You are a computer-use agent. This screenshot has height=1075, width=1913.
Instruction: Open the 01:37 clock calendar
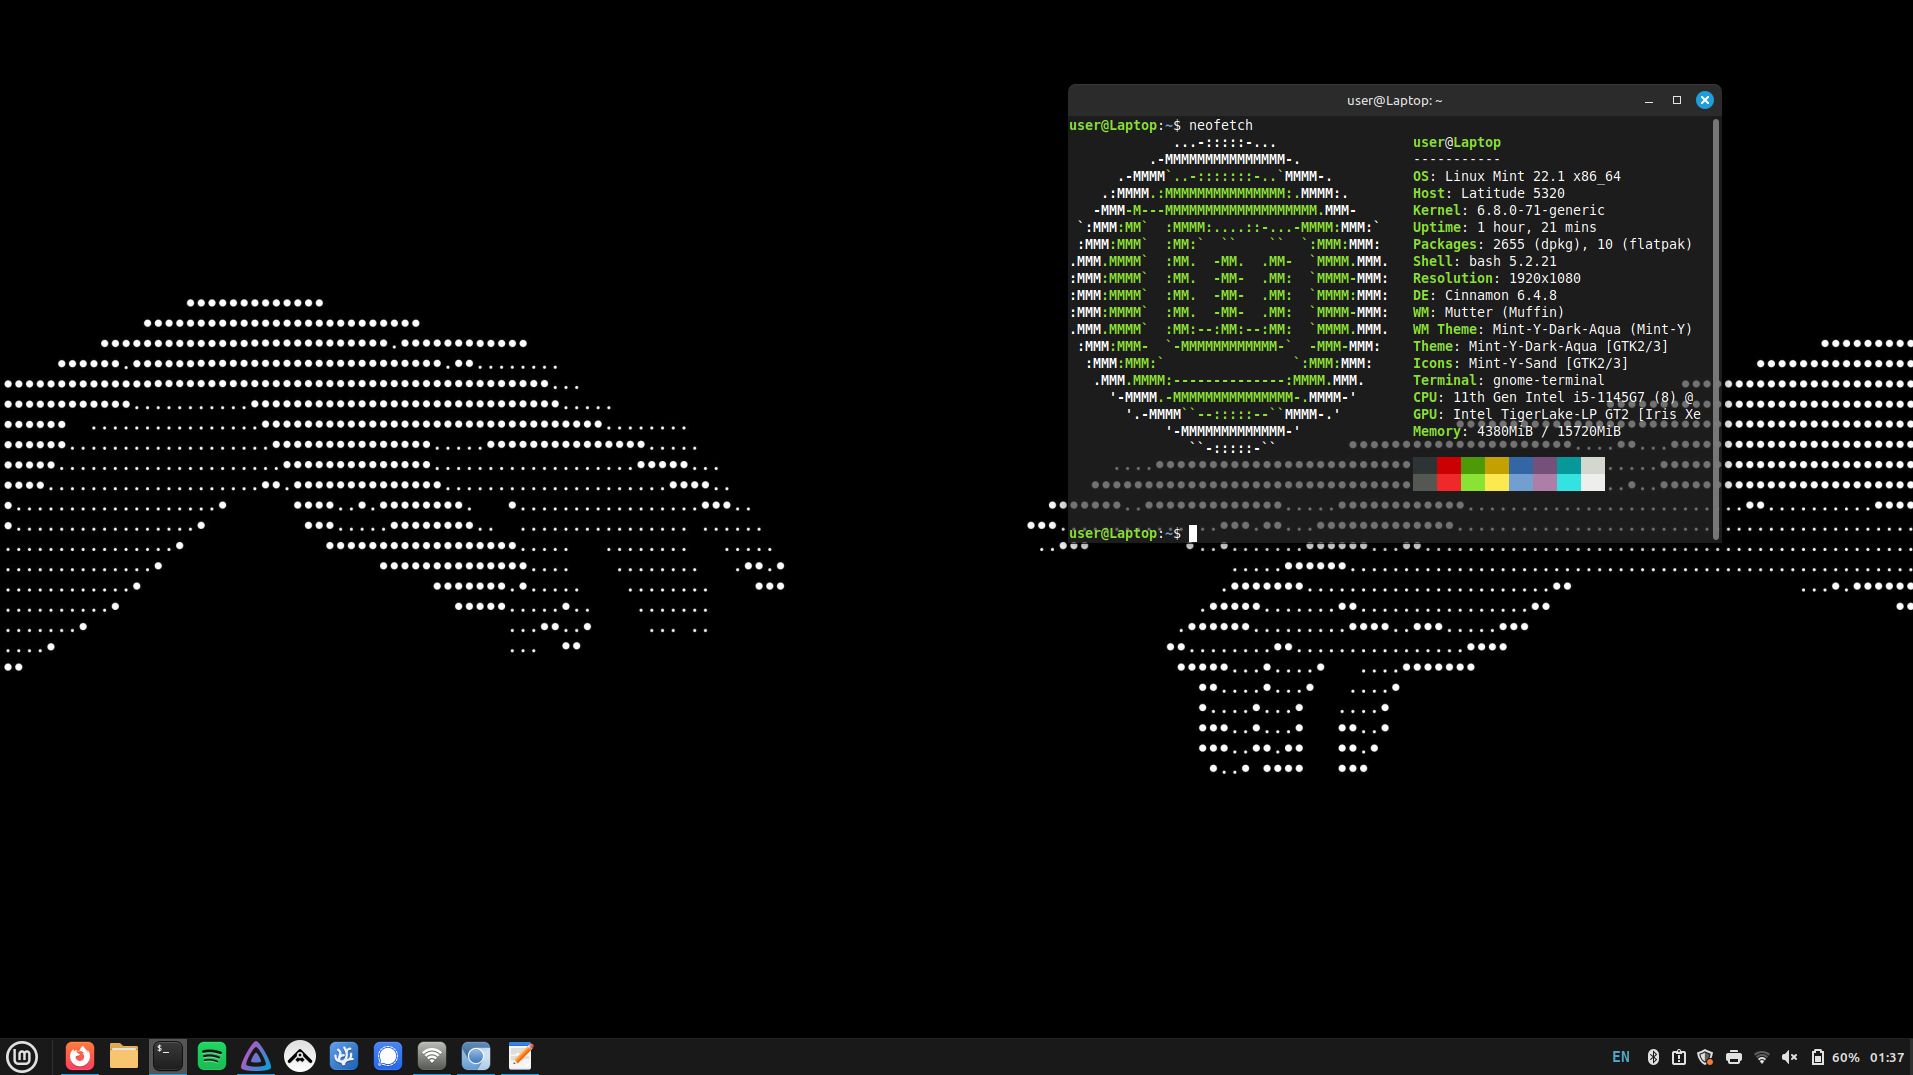(1887, 1057)
